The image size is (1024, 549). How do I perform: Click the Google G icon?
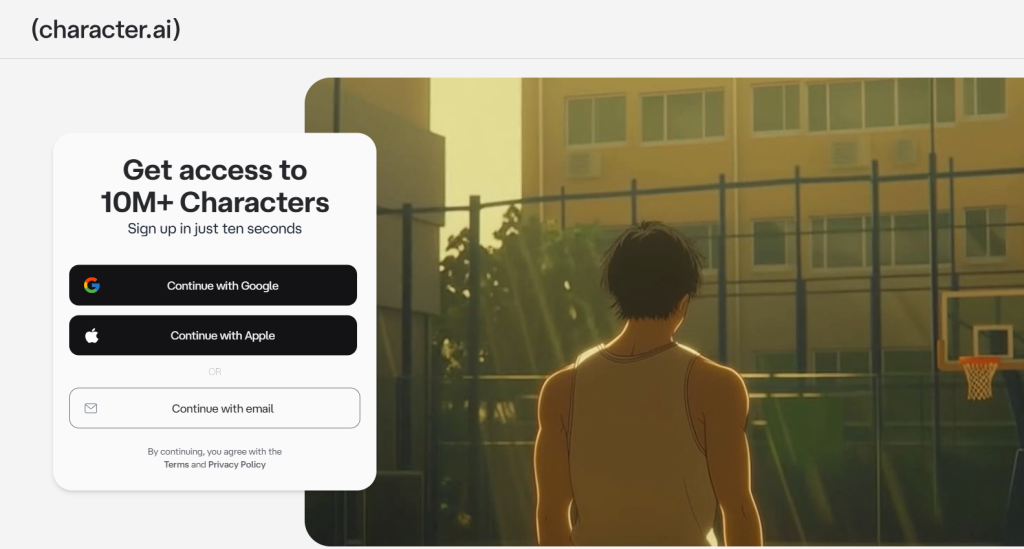tap(92, 285)
